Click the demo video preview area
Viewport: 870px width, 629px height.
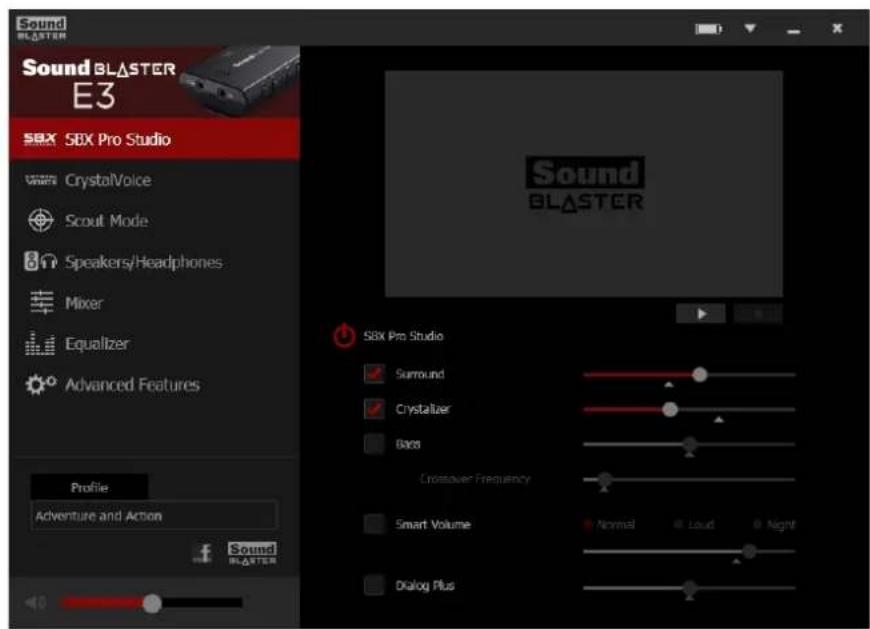(584, 184)
